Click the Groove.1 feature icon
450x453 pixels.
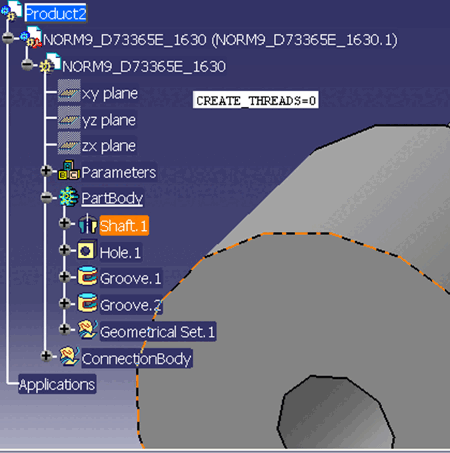(x=87, y=276)
